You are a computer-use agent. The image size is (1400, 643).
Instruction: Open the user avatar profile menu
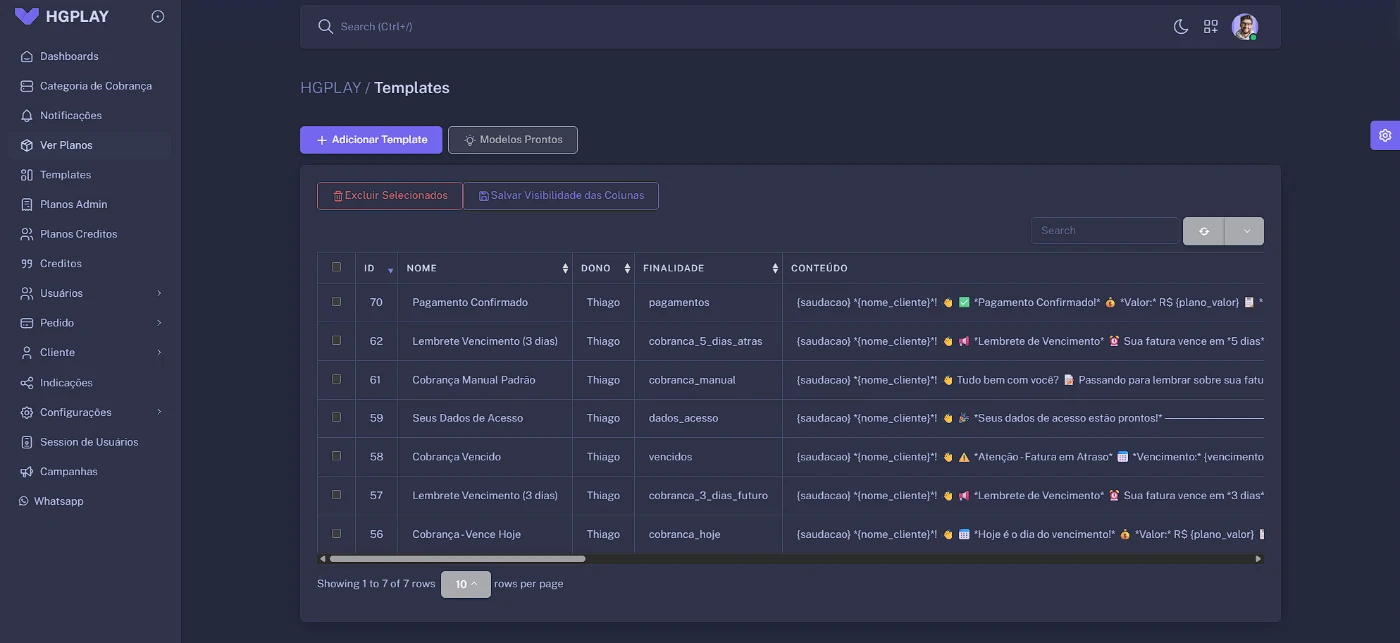[1244, 27]
